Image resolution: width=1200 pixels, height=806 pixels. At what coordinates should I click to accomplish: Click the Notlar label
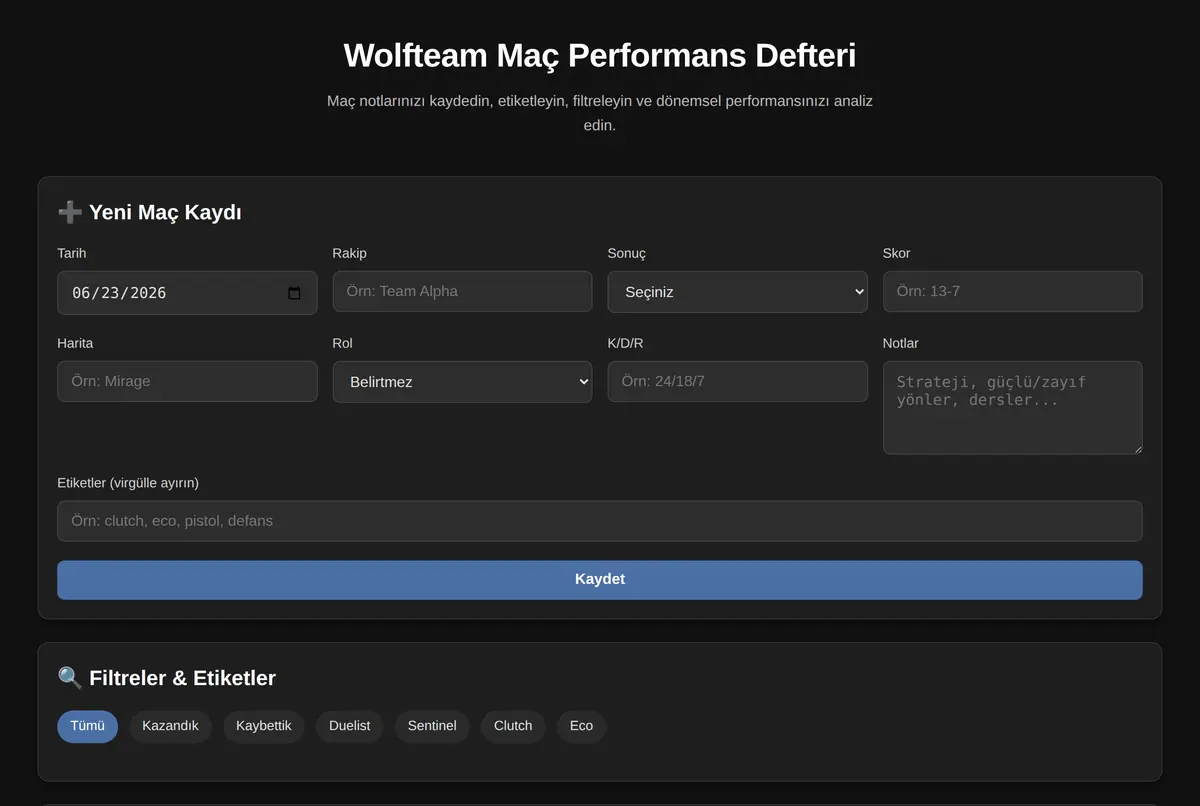coord(901,343)
